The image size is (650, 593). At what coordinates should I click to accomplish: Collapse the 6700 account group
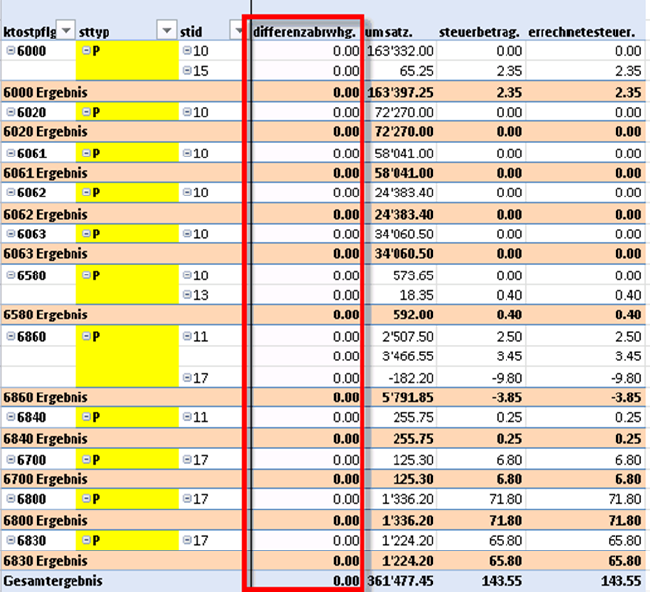pyautogui.click(x=11, y=459)
